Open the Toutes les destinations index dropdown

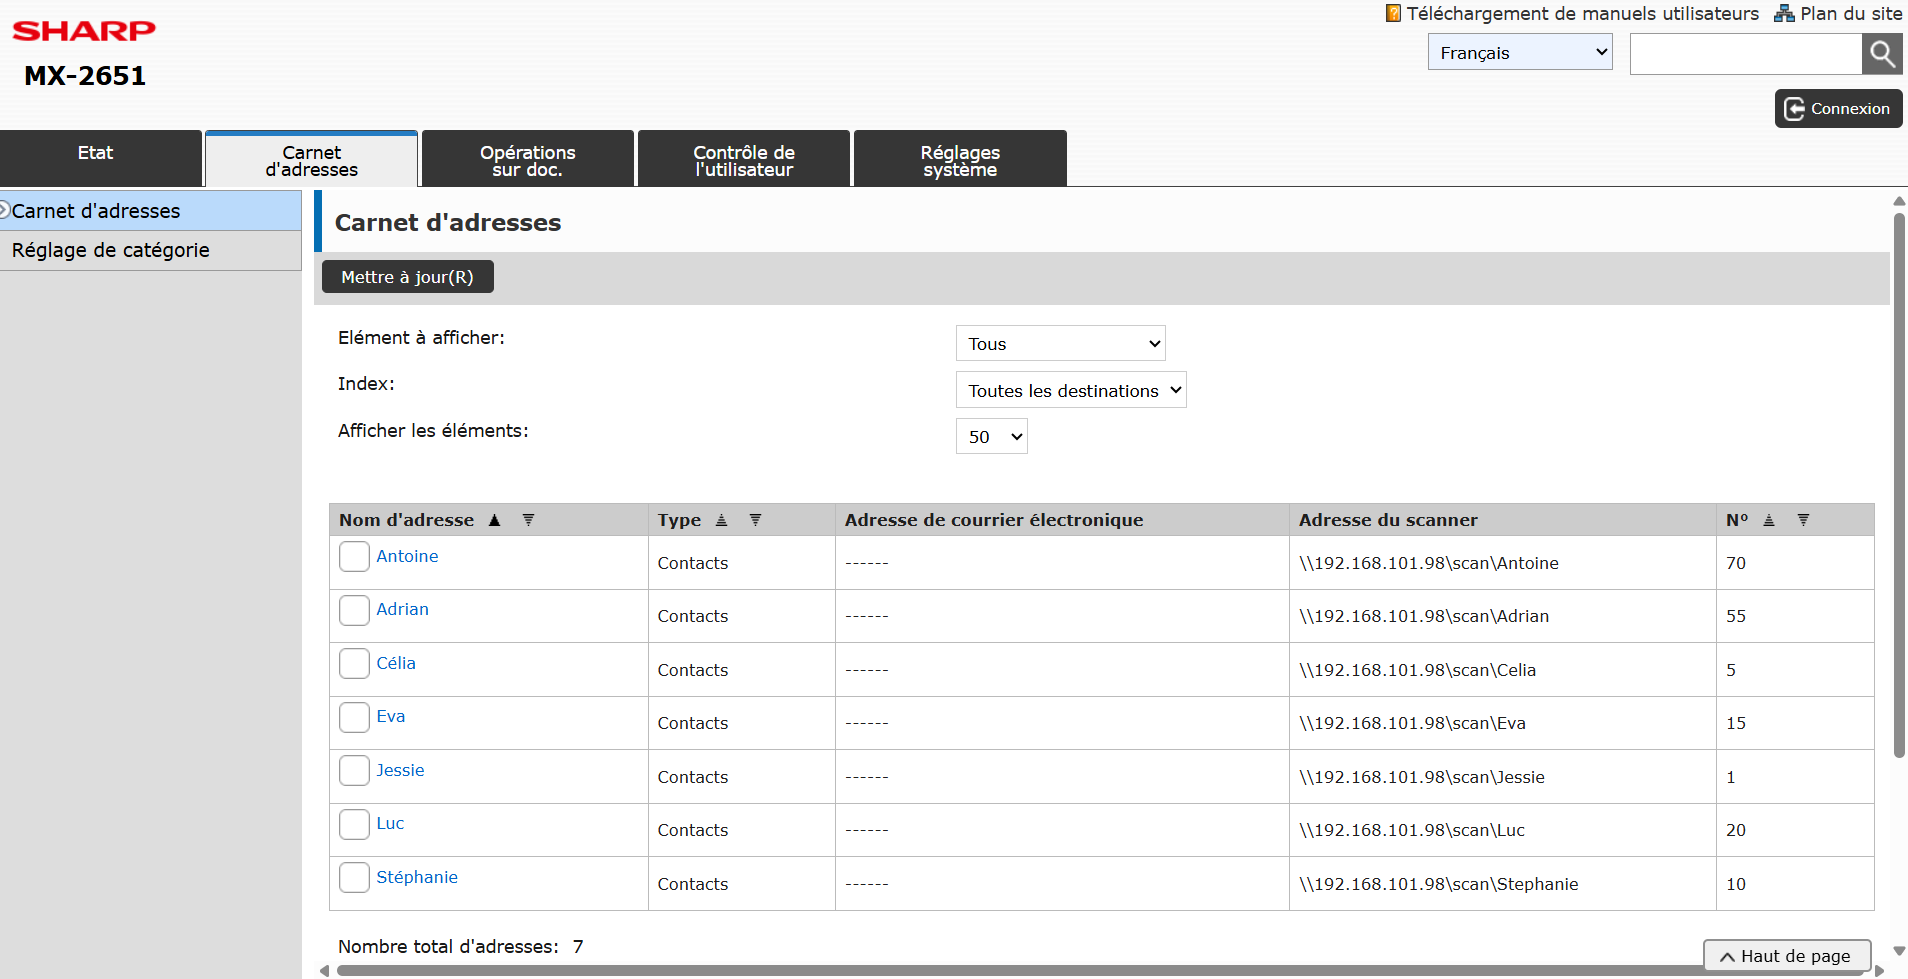(x=1070, y=391)
